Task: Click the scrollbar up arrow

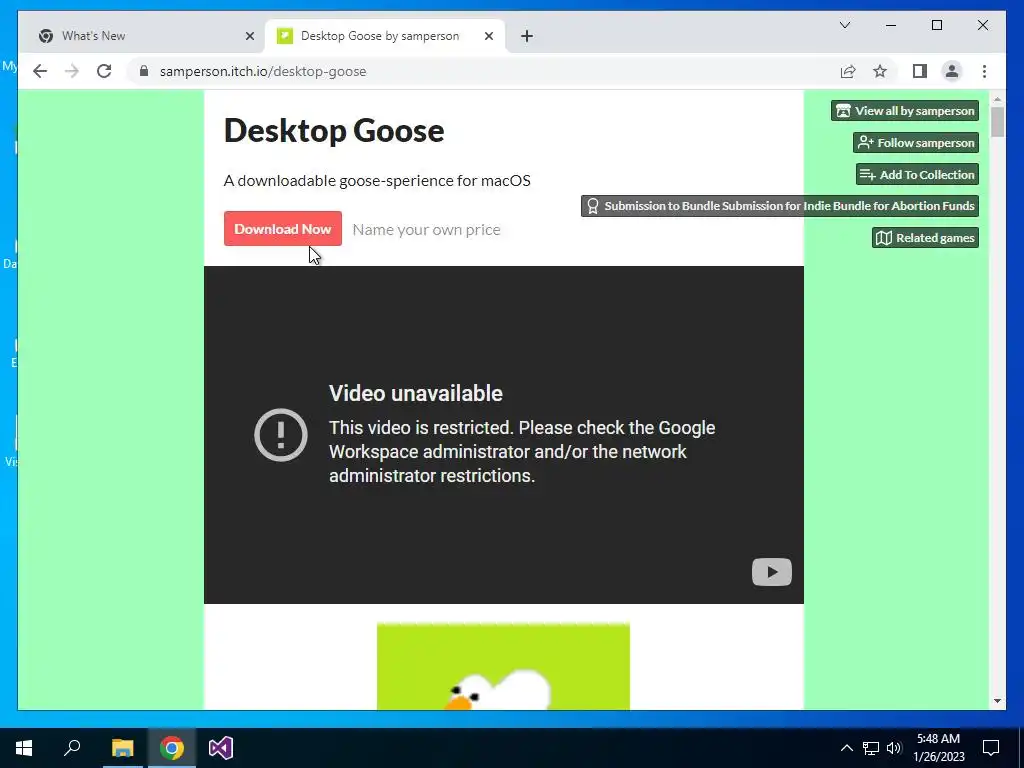Action: click(997, 100)
